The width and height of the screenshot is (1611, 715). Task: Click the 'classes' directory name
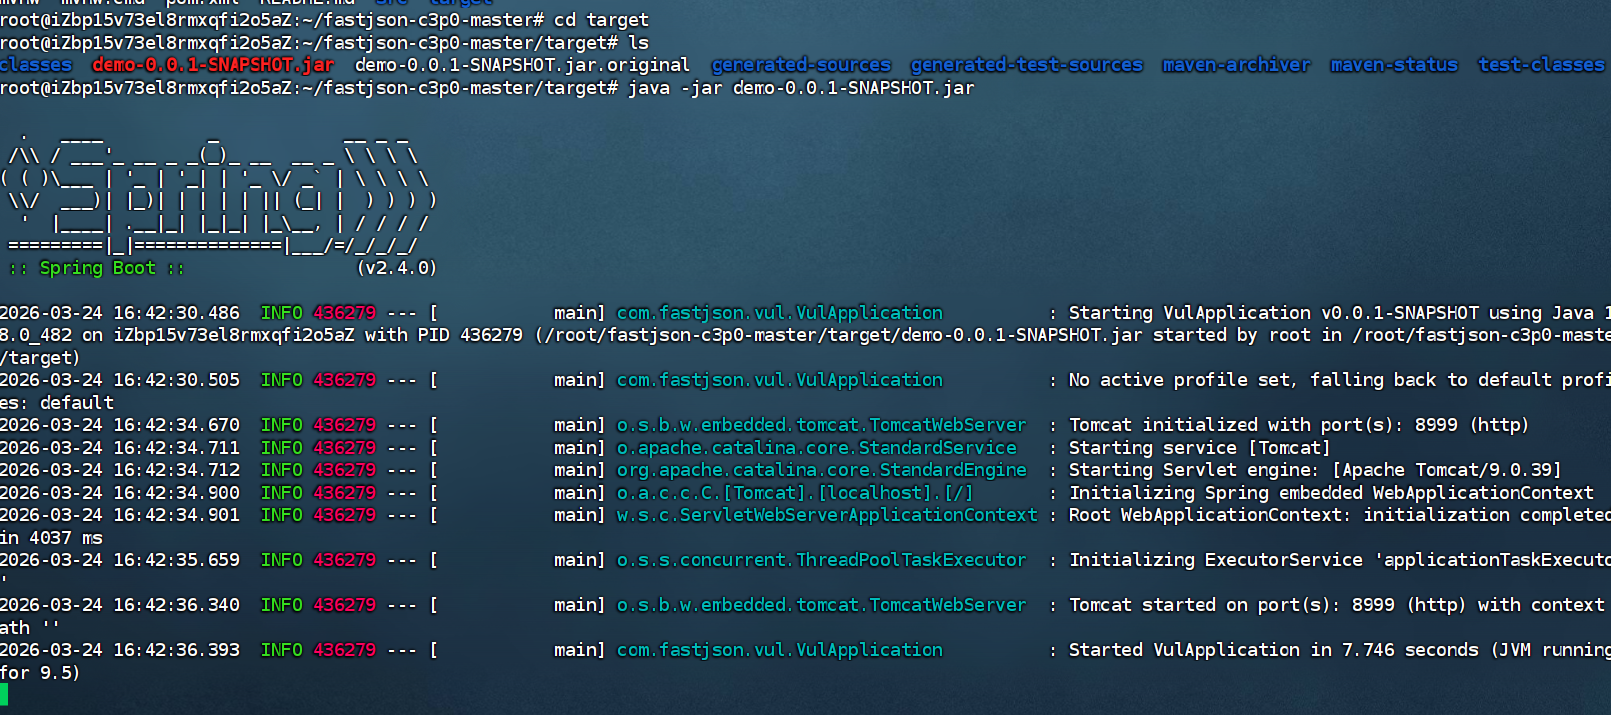(36, 65)
